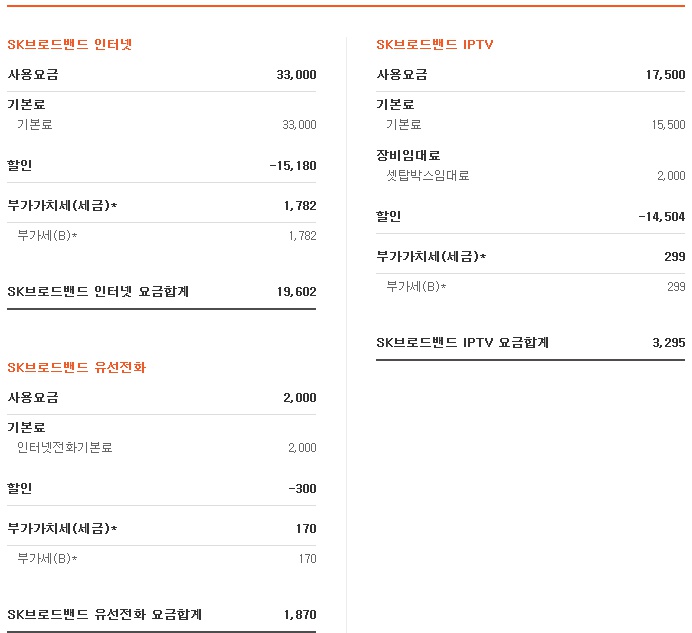Select the 유선전화 요금합계 total 1,870
Image resolution: width=692 pixels, height=633 pixels.
(x=299, y=615)
